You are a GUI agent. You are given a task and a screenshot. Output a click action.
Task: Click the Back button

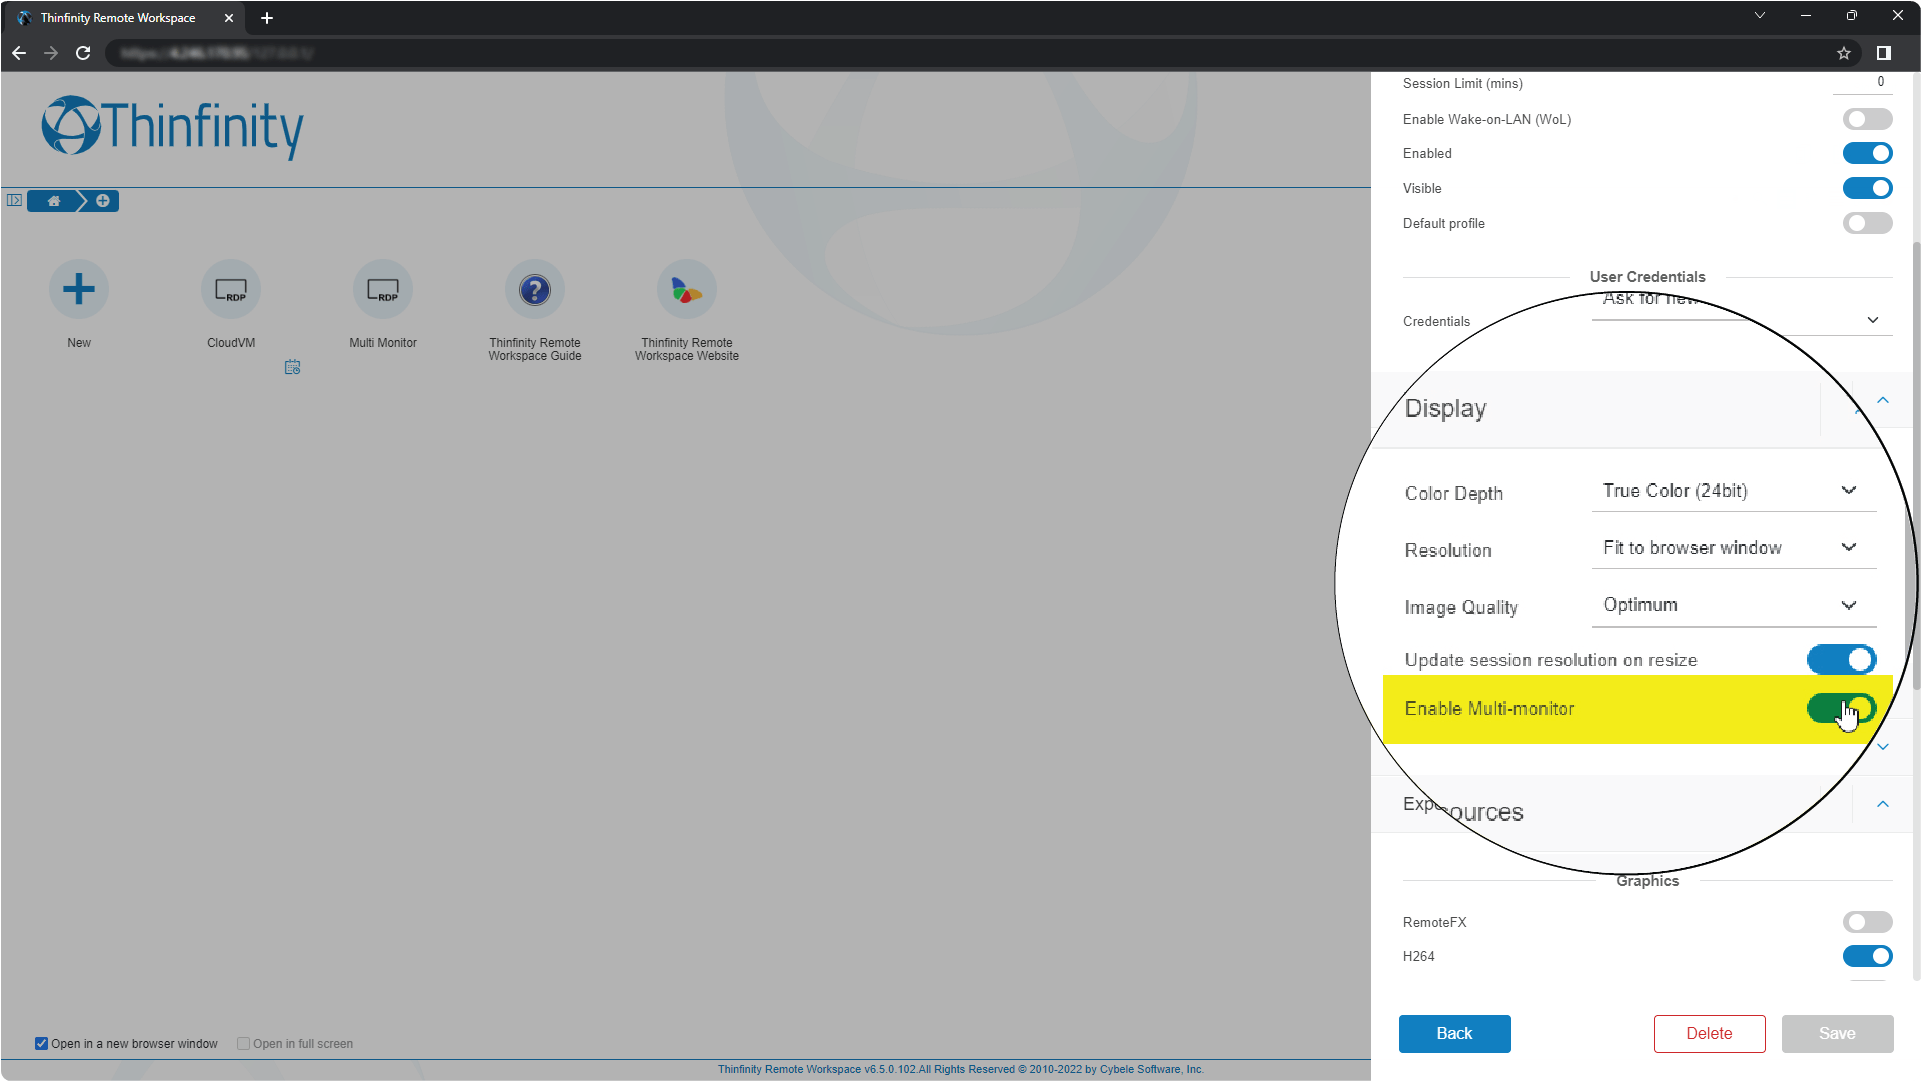(x=1455, y=1033)
